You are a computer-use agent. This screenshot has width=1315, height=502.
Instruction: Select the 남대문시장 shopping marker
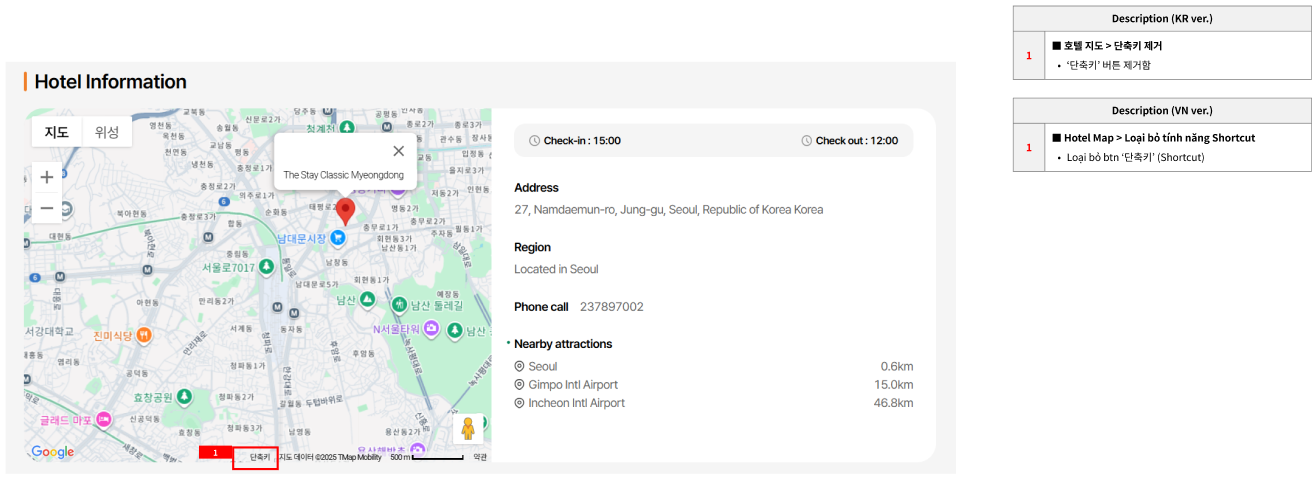click(x=338, y=238)
